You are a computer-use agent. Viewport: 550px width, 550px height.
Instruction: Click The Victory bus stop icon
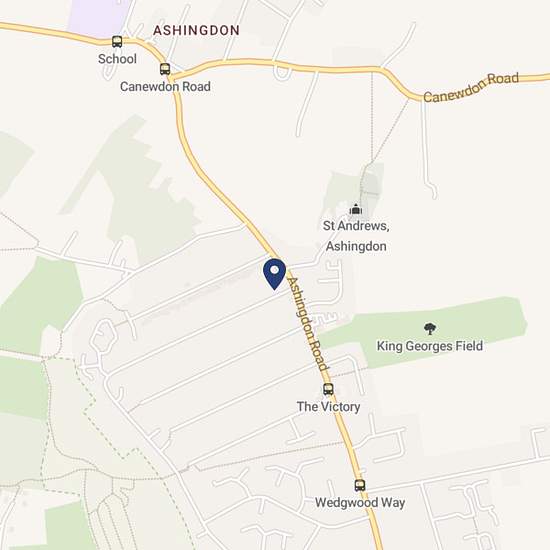point(328,389)
